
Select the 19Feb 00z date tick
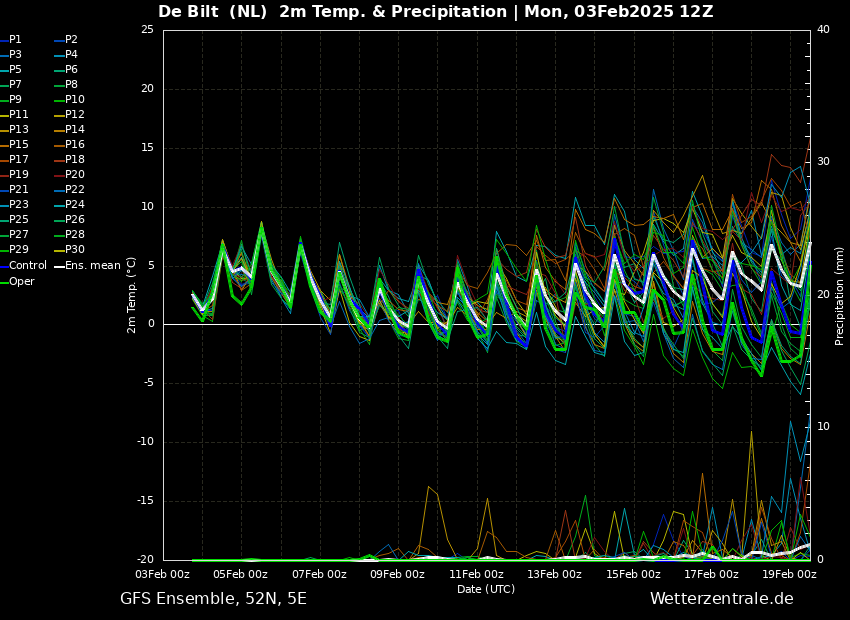click(x=790, y=574)
